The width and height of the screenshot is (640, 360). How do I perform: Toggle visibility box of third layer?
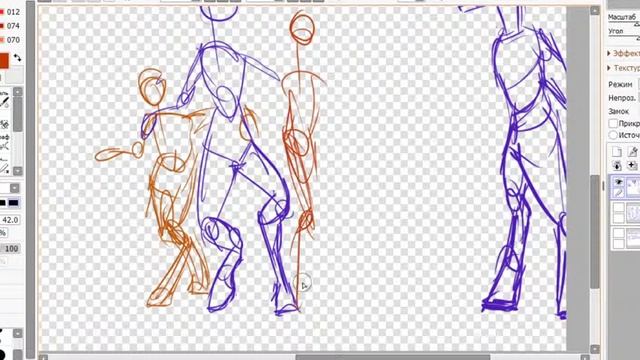click(618, 233)
